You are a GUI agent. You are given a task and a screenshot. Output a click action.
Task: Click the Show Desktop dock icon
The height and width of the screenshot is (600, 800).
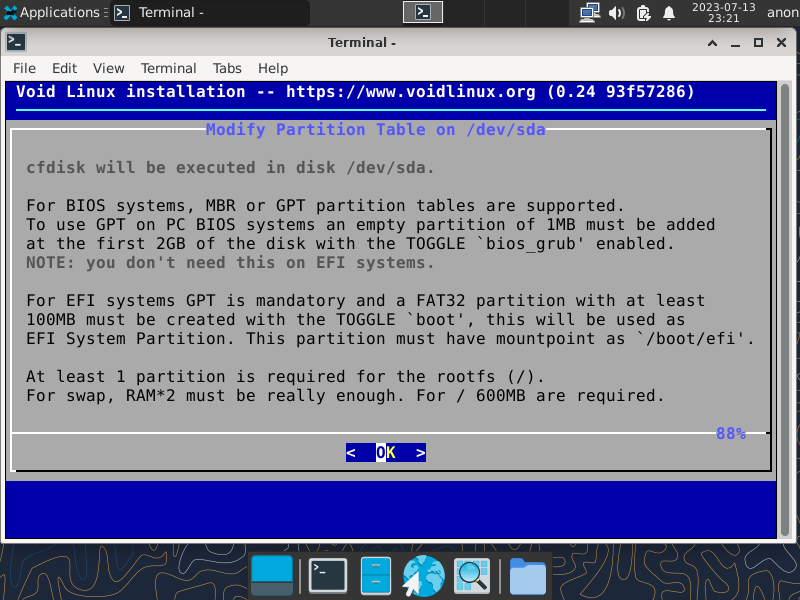(272, 576)
